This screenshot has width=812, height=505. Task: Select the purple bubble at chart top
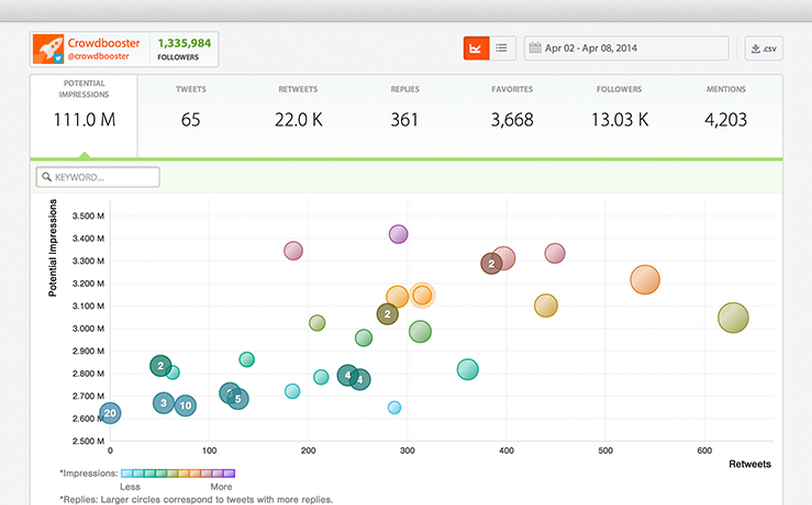(398, 235)
